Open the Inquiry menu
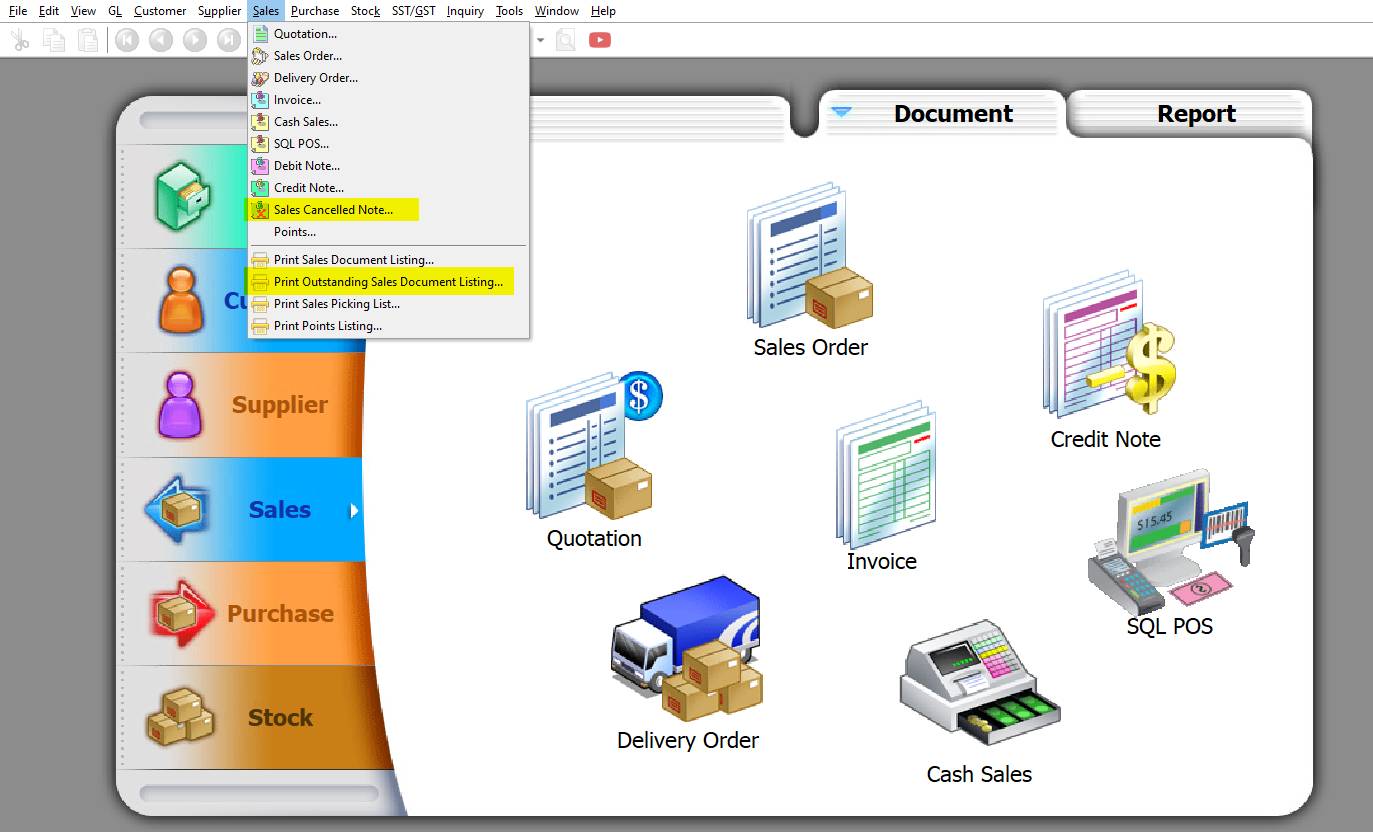This screenshot has width=1373, height=832. point(464,11)
